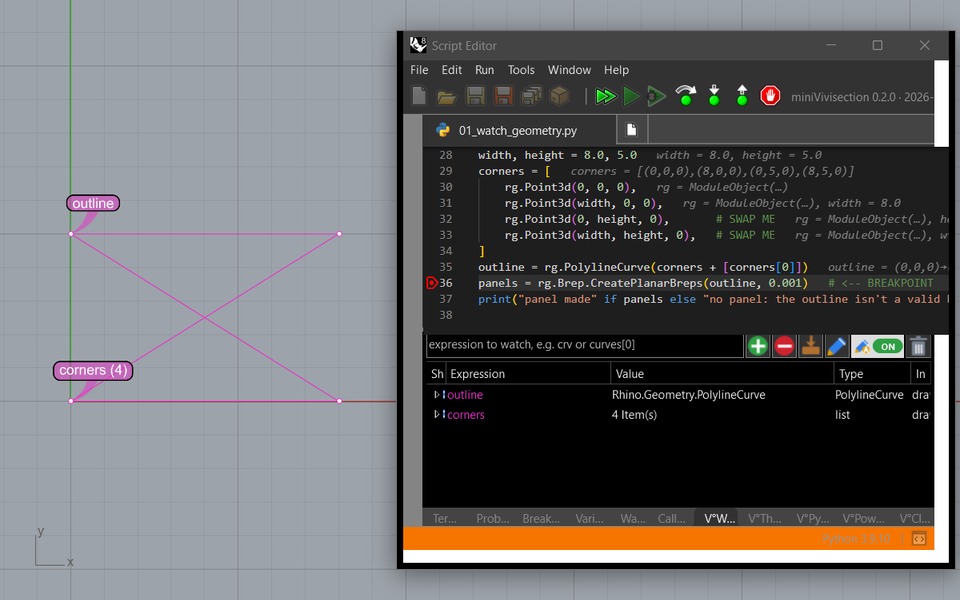Click the corners (4) label in viewport
The height and width of the screenshot is (600, 960).
click(x=93, y=370)
